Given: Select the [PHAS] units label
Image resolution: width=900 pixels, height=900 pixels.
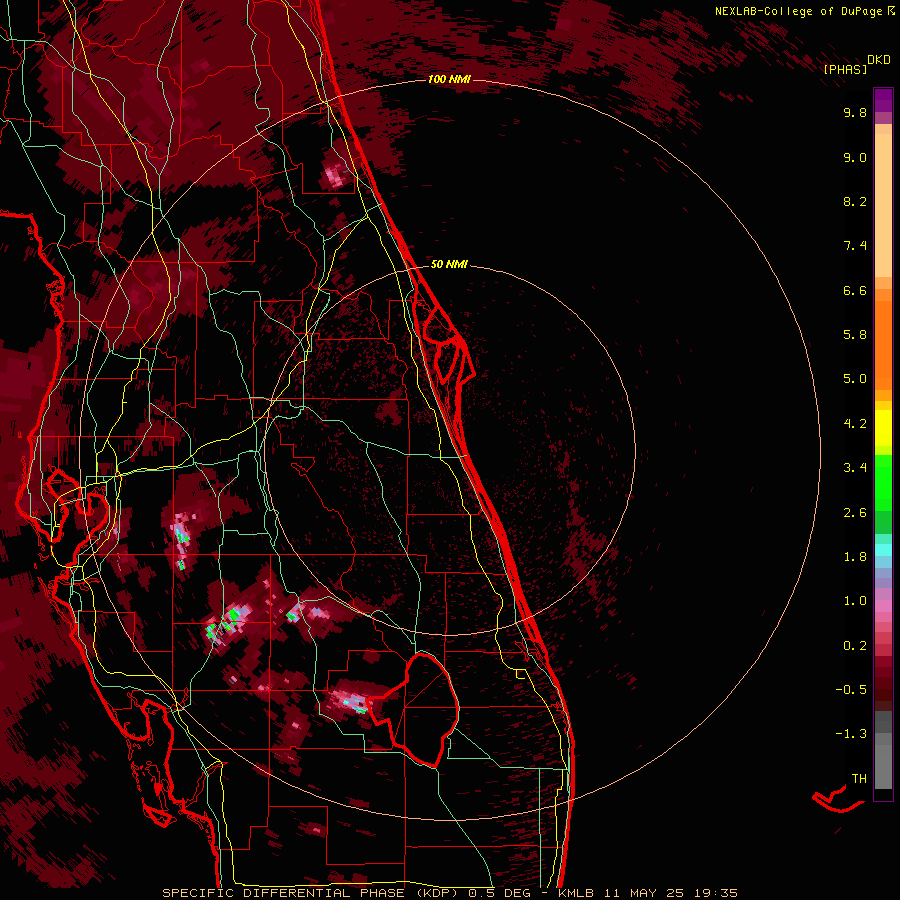Looking at the screenshot, I should click(845, 69).
